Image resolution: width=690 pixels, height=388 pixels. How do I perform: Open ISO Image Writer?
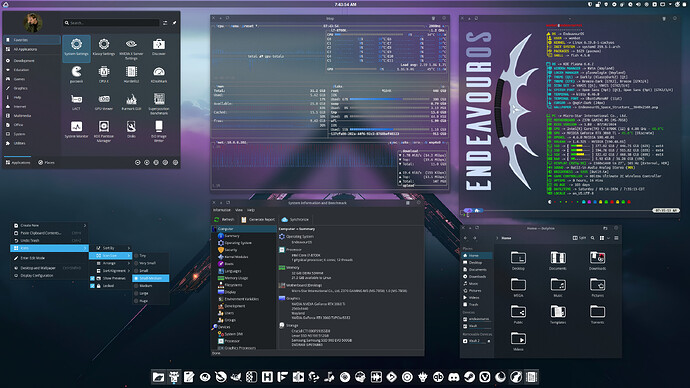point(159,132)
